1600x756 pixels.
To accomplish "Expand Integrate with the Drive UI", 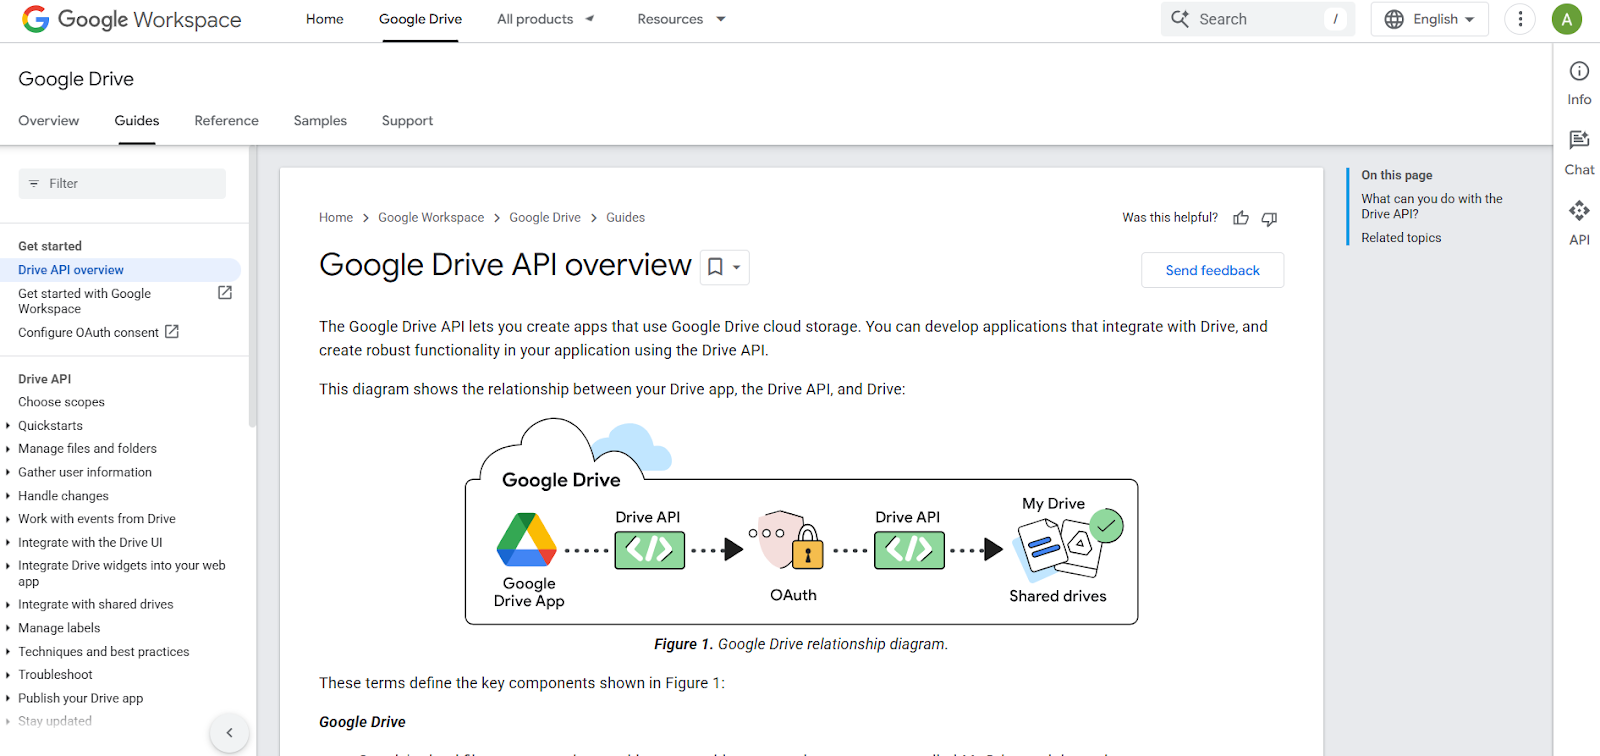I will (8, 543).
